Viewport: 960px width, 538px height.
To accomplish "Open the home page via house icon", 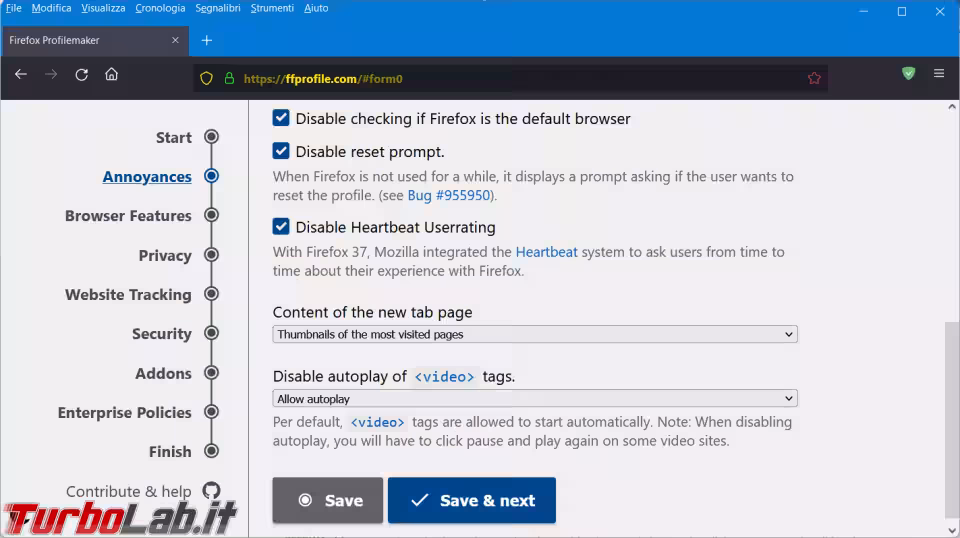I will [x=111, y=74].
